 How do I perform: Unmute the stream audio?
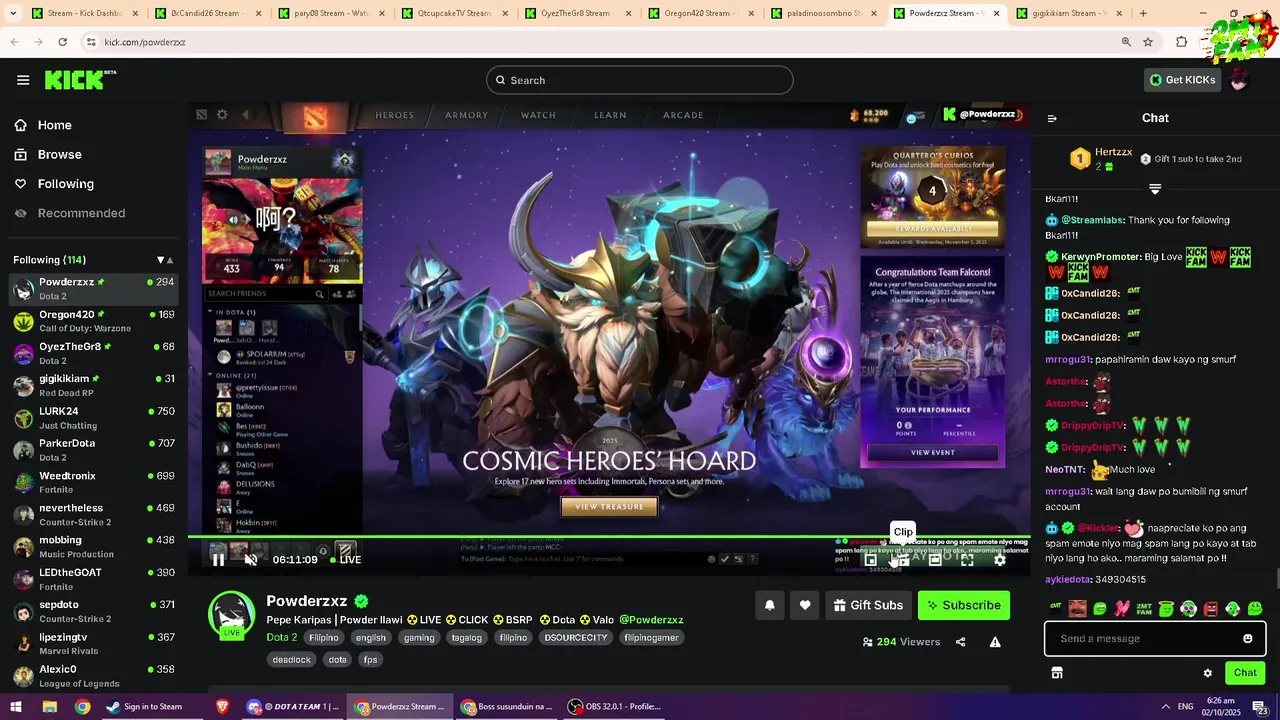(251, 559)
